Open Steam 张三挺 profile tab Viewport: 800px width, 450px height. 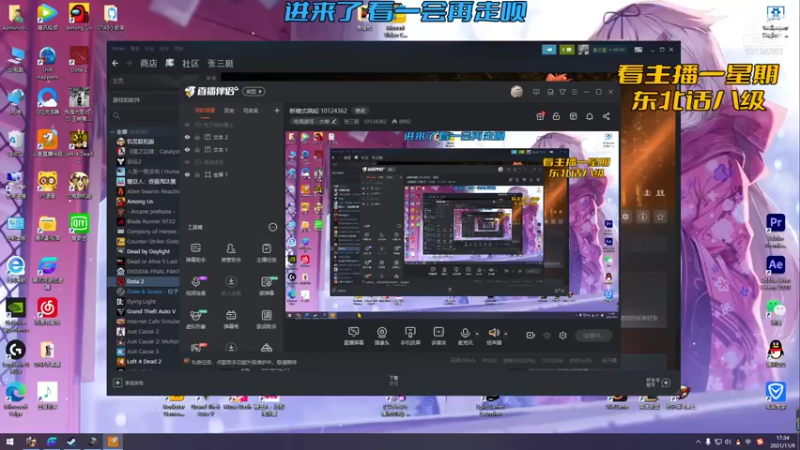[220, 63]
